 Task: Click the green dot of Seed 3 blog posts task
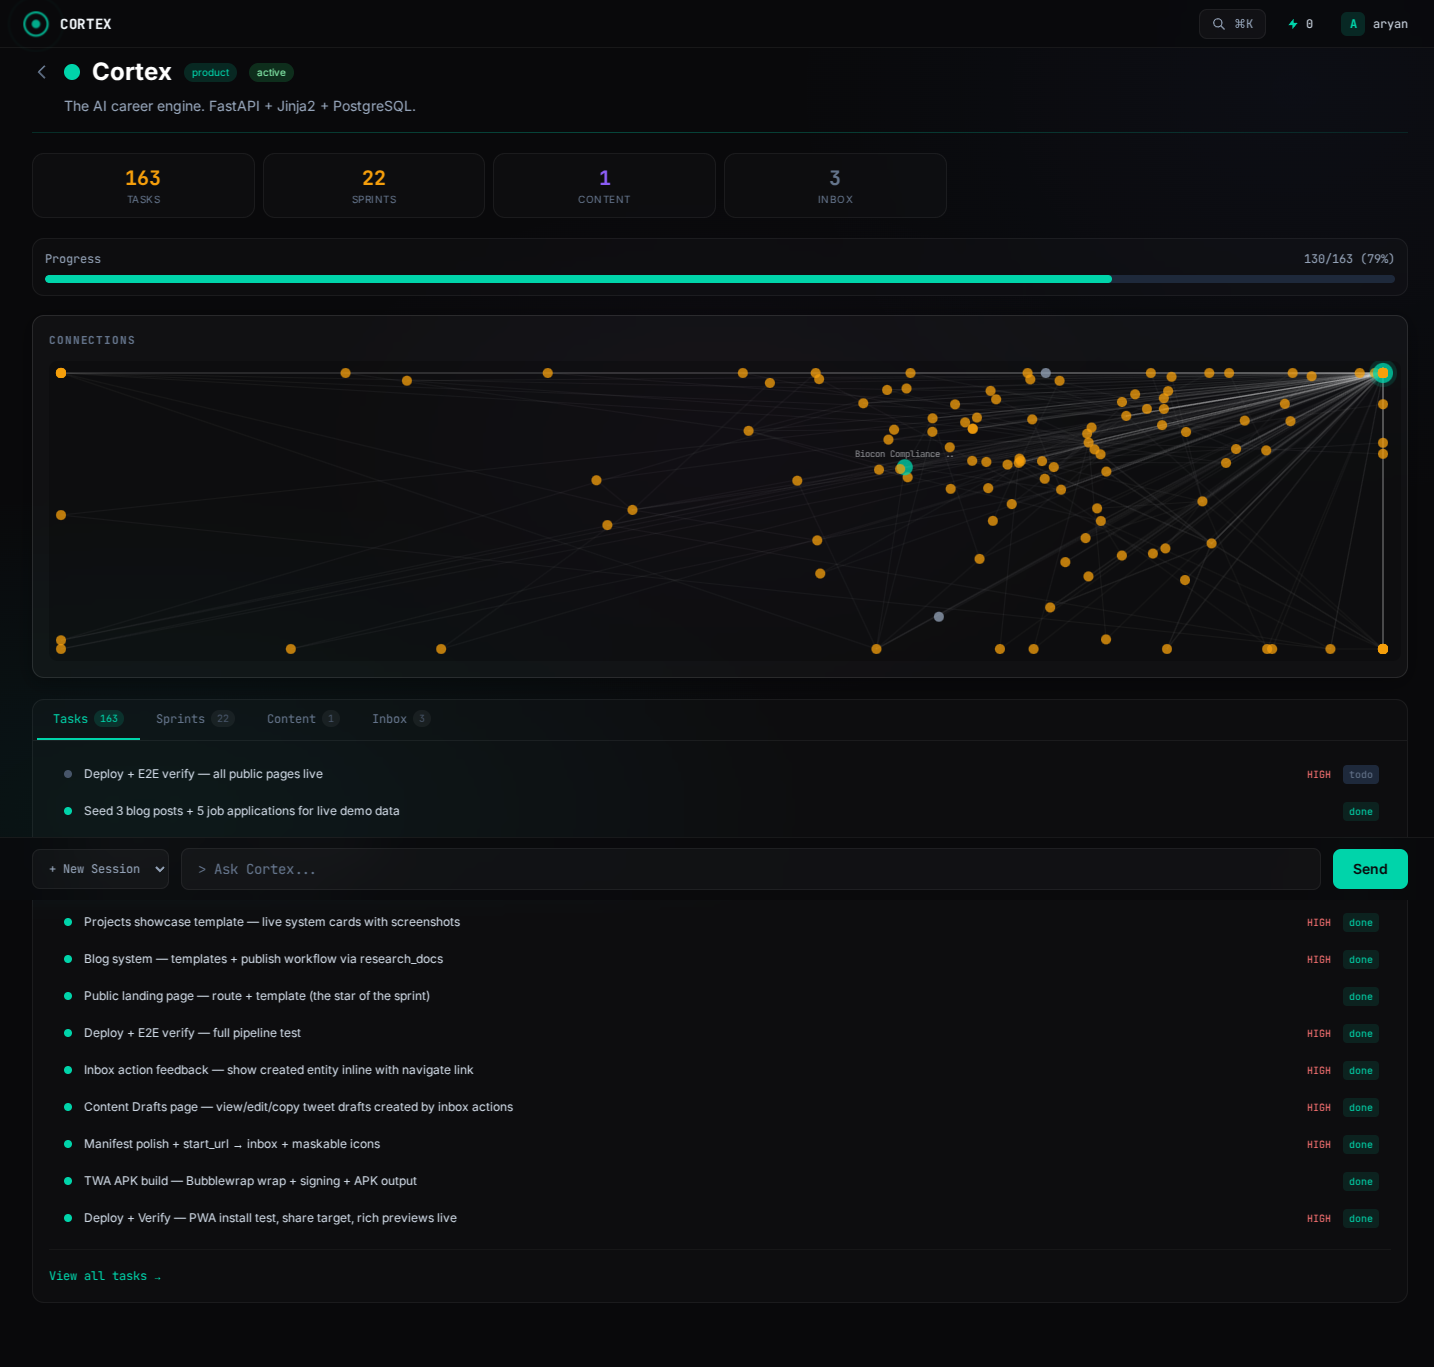pyautogui.click(x=68, y=811)
